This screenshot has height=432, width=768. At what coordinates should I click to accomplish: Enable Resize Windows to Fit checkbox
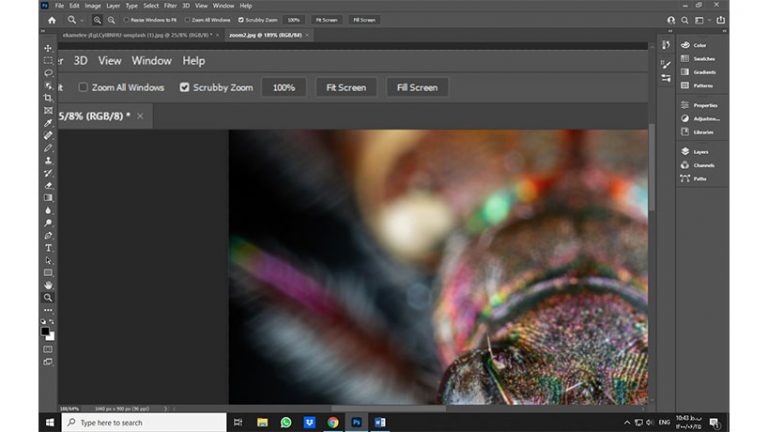(126, 20)
